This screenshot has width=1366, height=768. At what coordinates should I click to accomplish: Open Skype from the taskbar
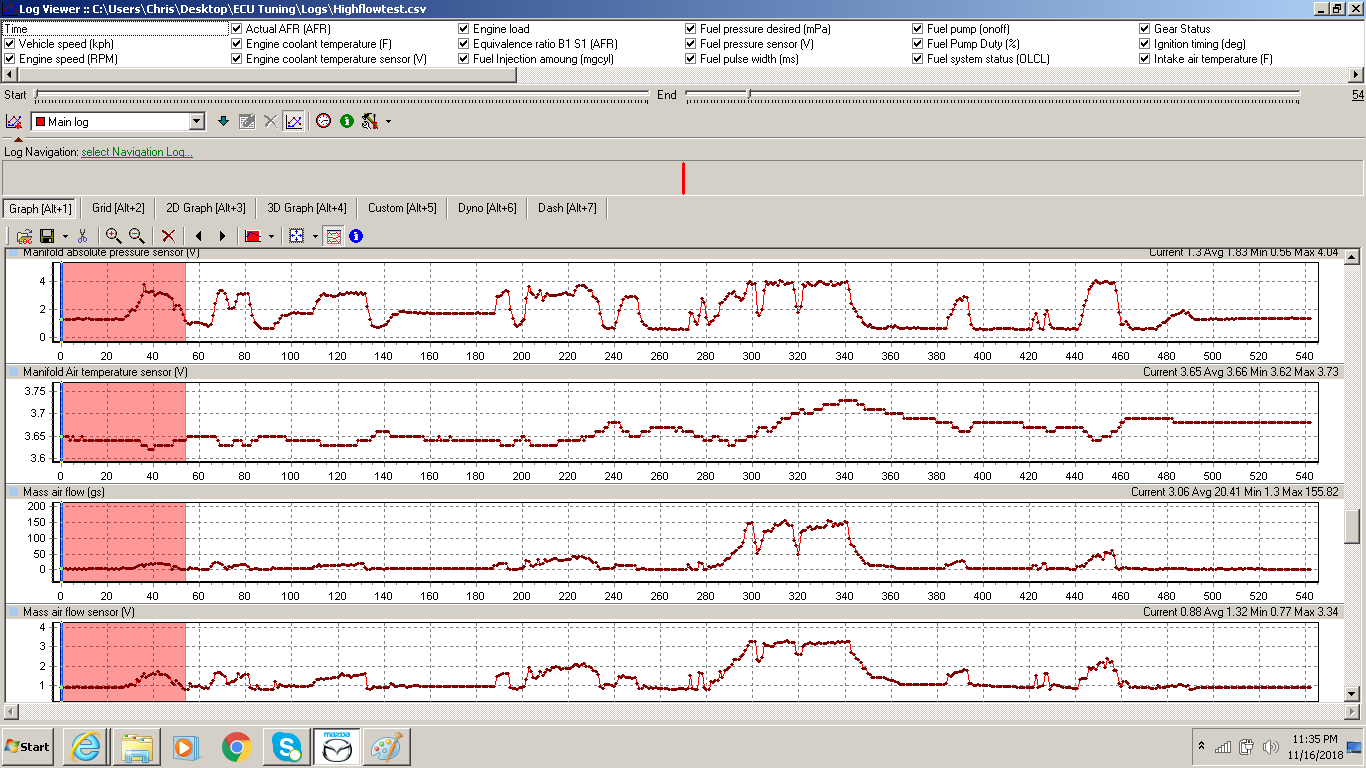pyautogui.click(x=286, y=747)
